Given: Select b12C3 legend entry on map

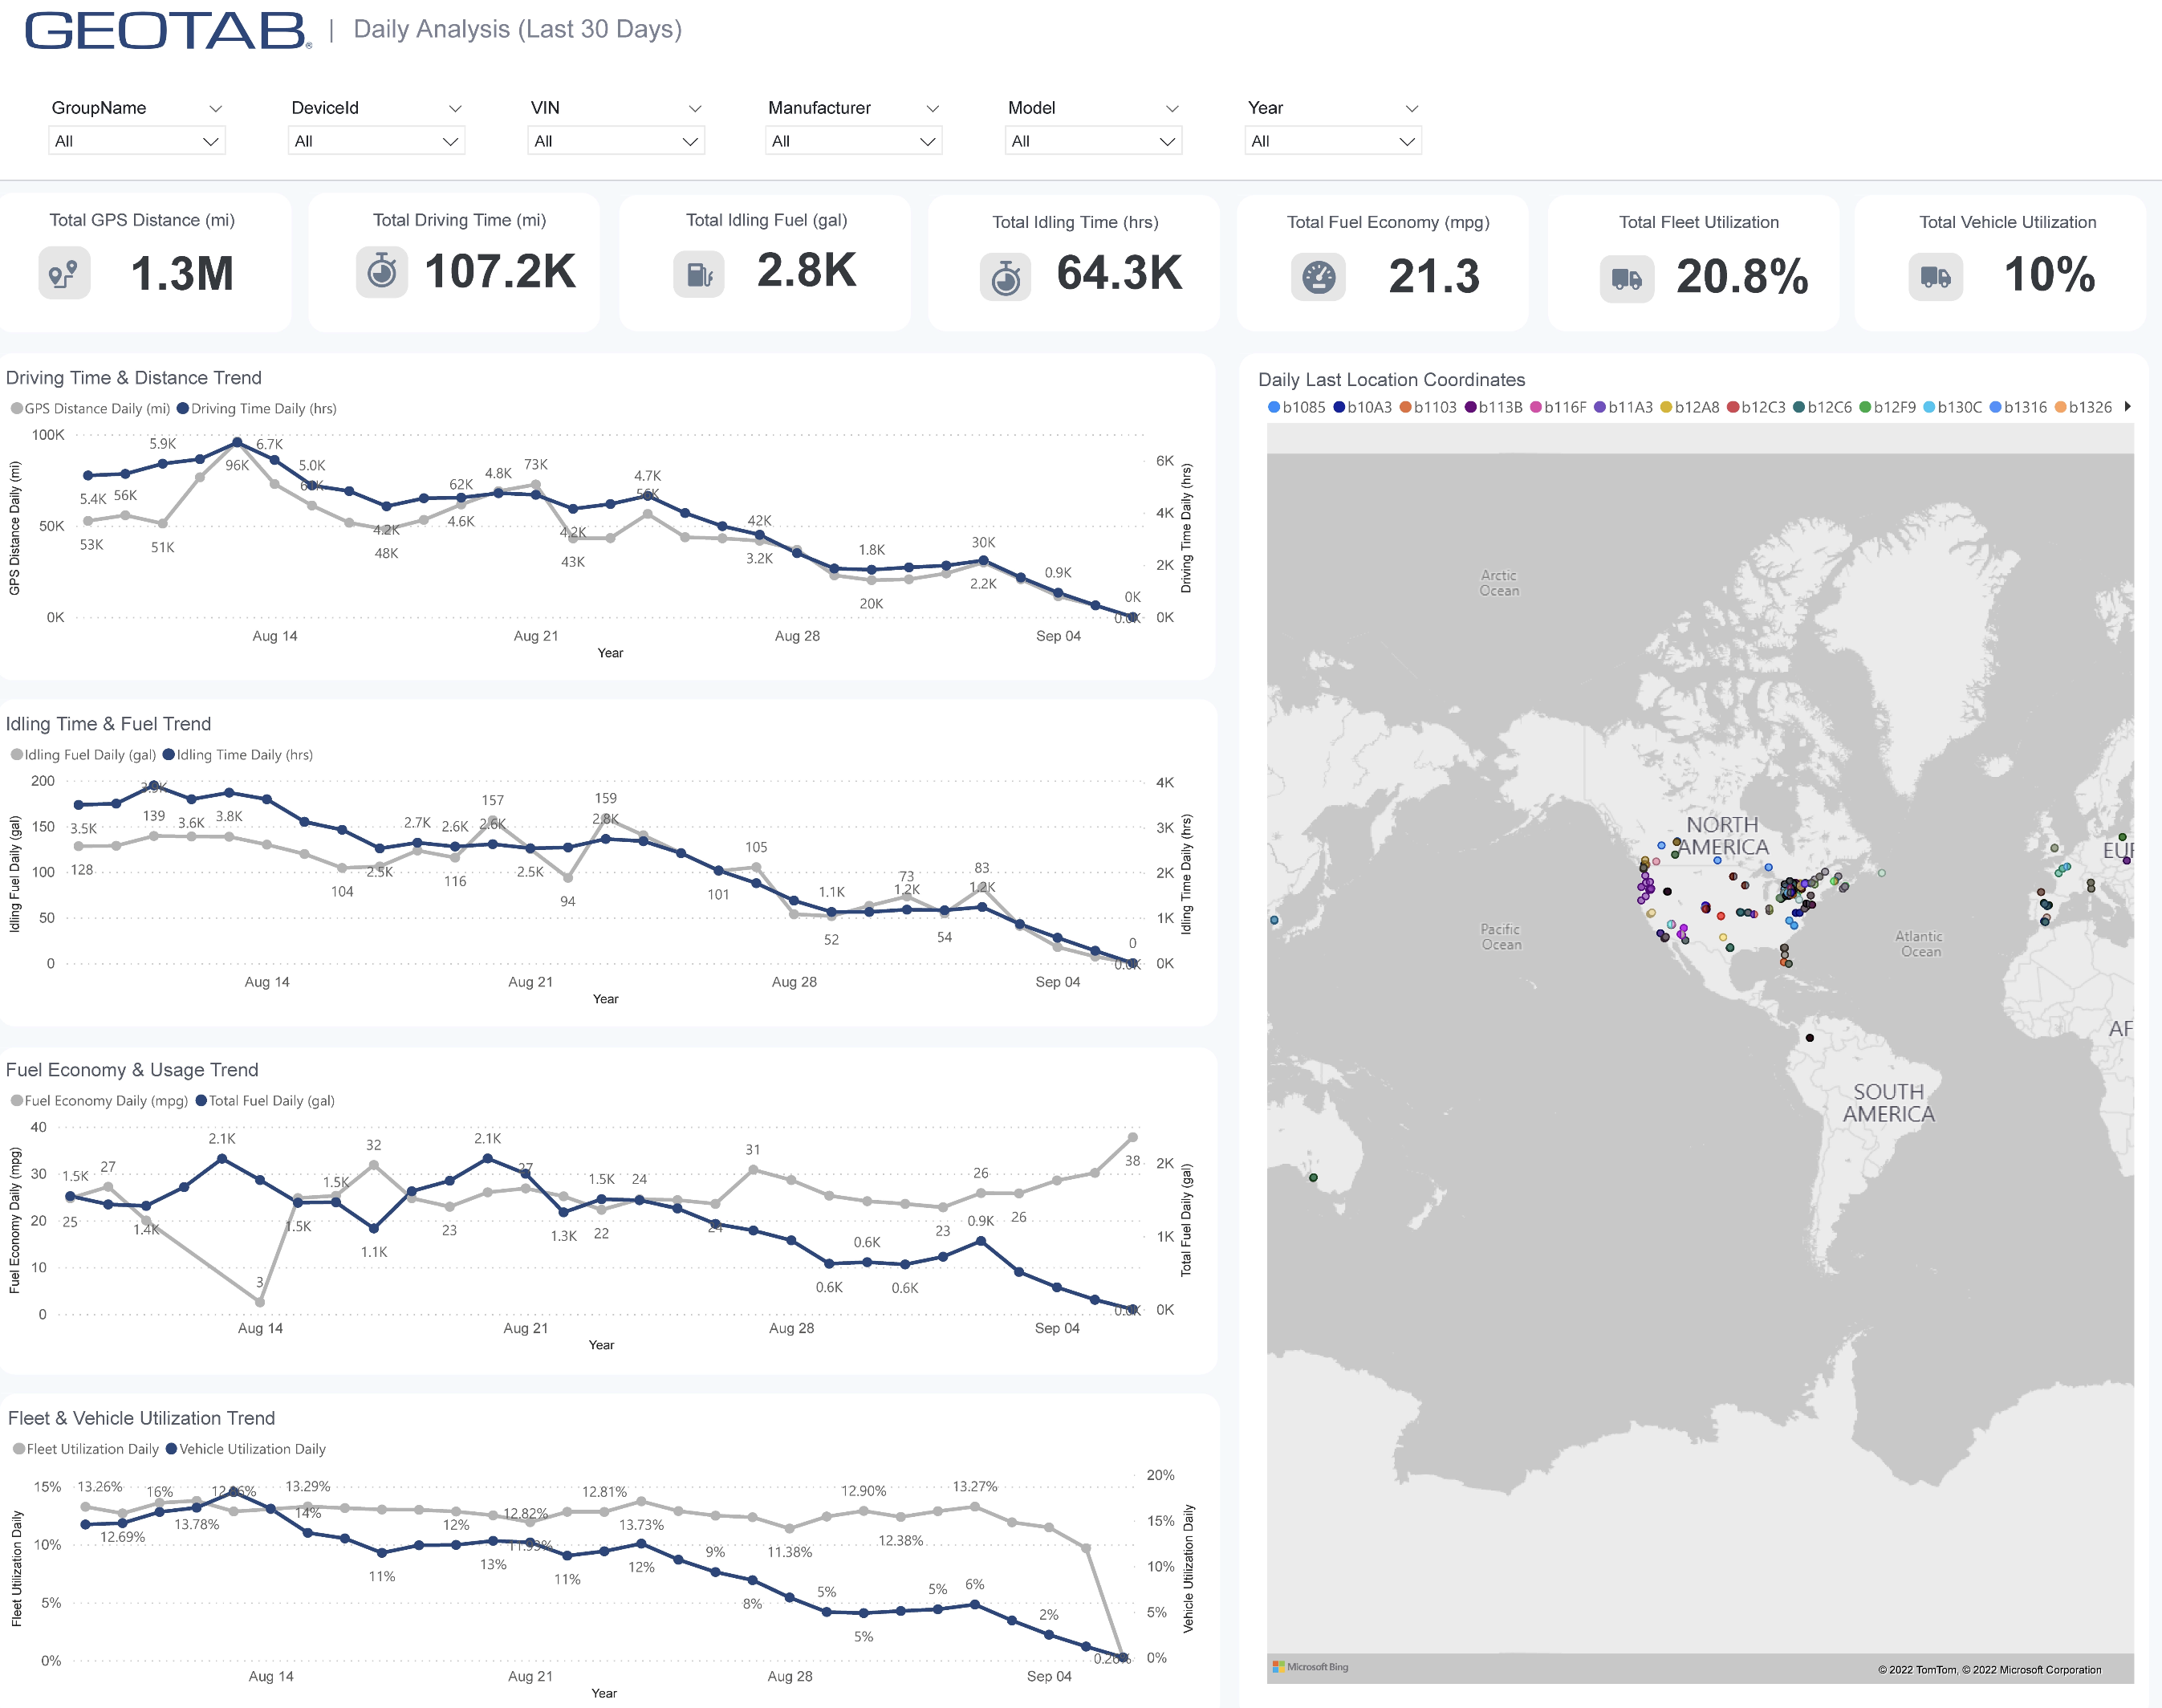Looking at the screenshot, I should pos(1757,407).
